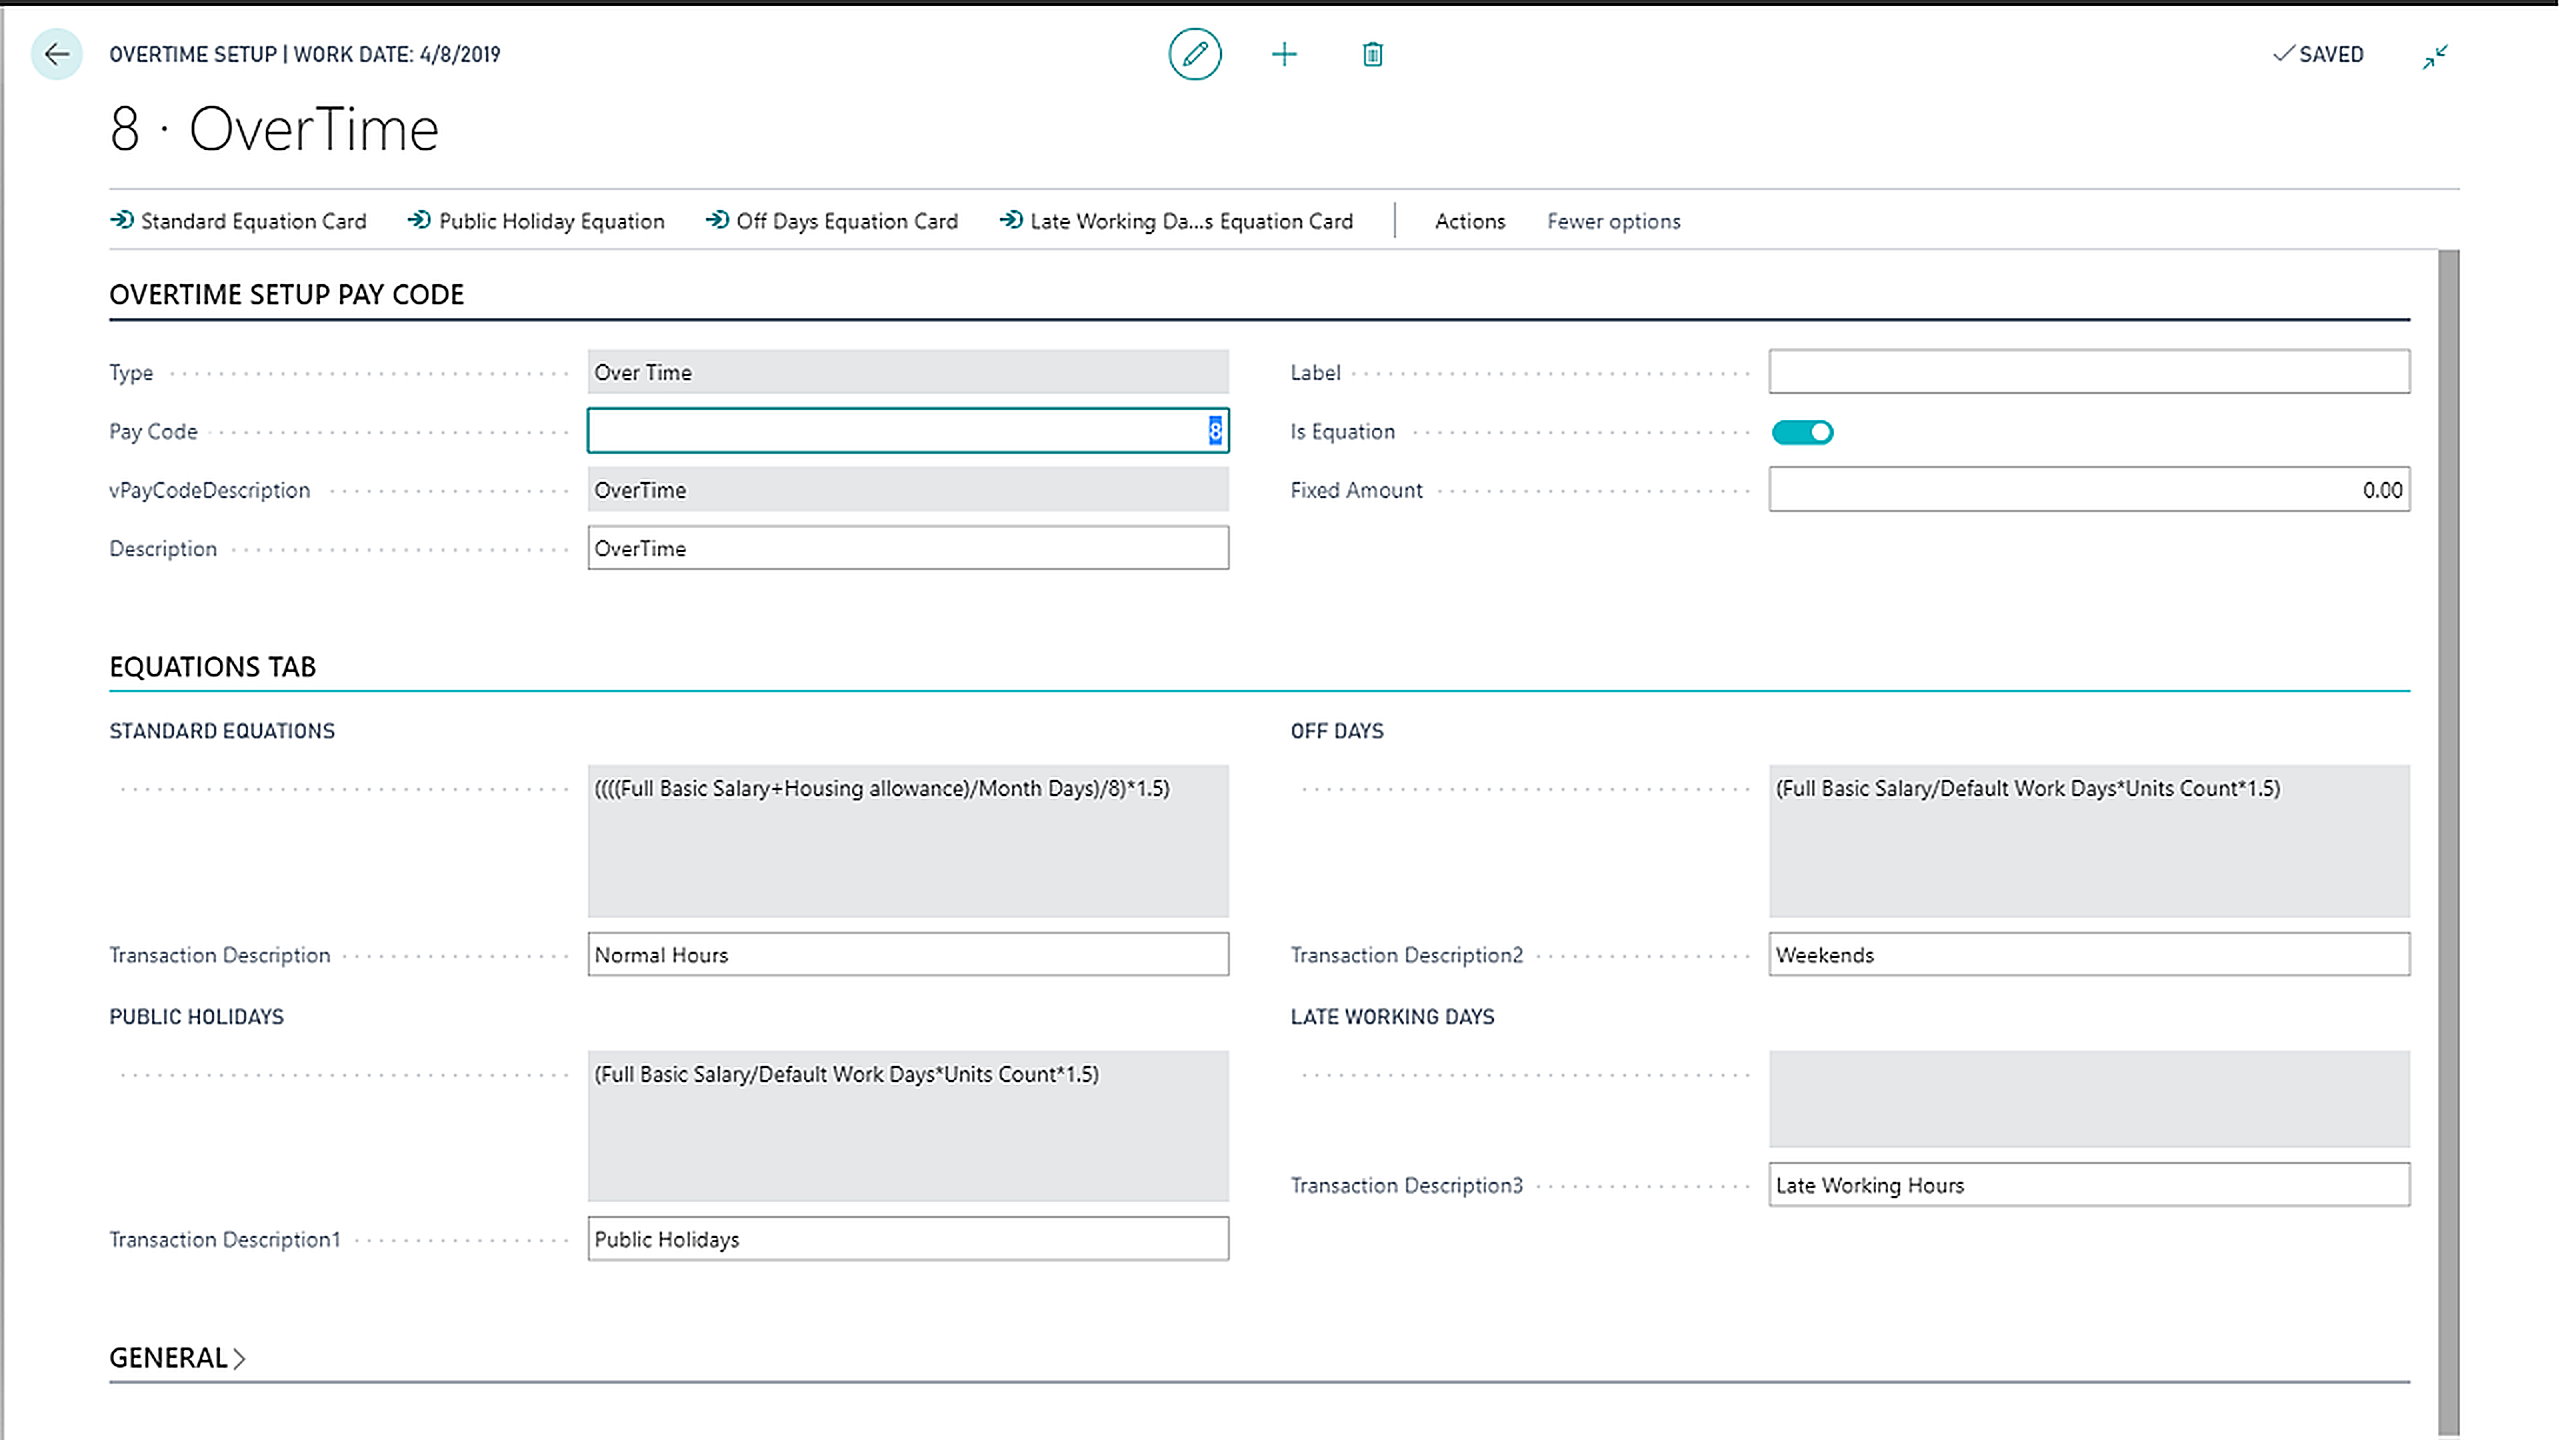Screen dimensions: 2560x1440
Task: Open Public Holiday Equation action
Action: pos(536,221)
